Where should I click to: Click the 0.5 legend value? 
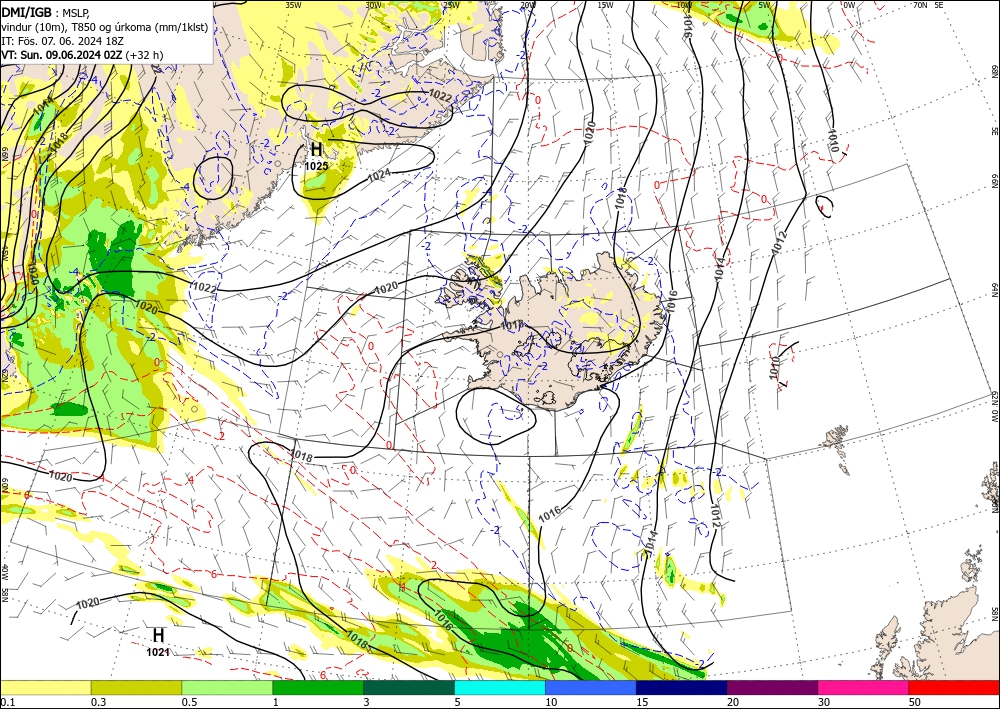pyautogui.click(x=189, y=702)
